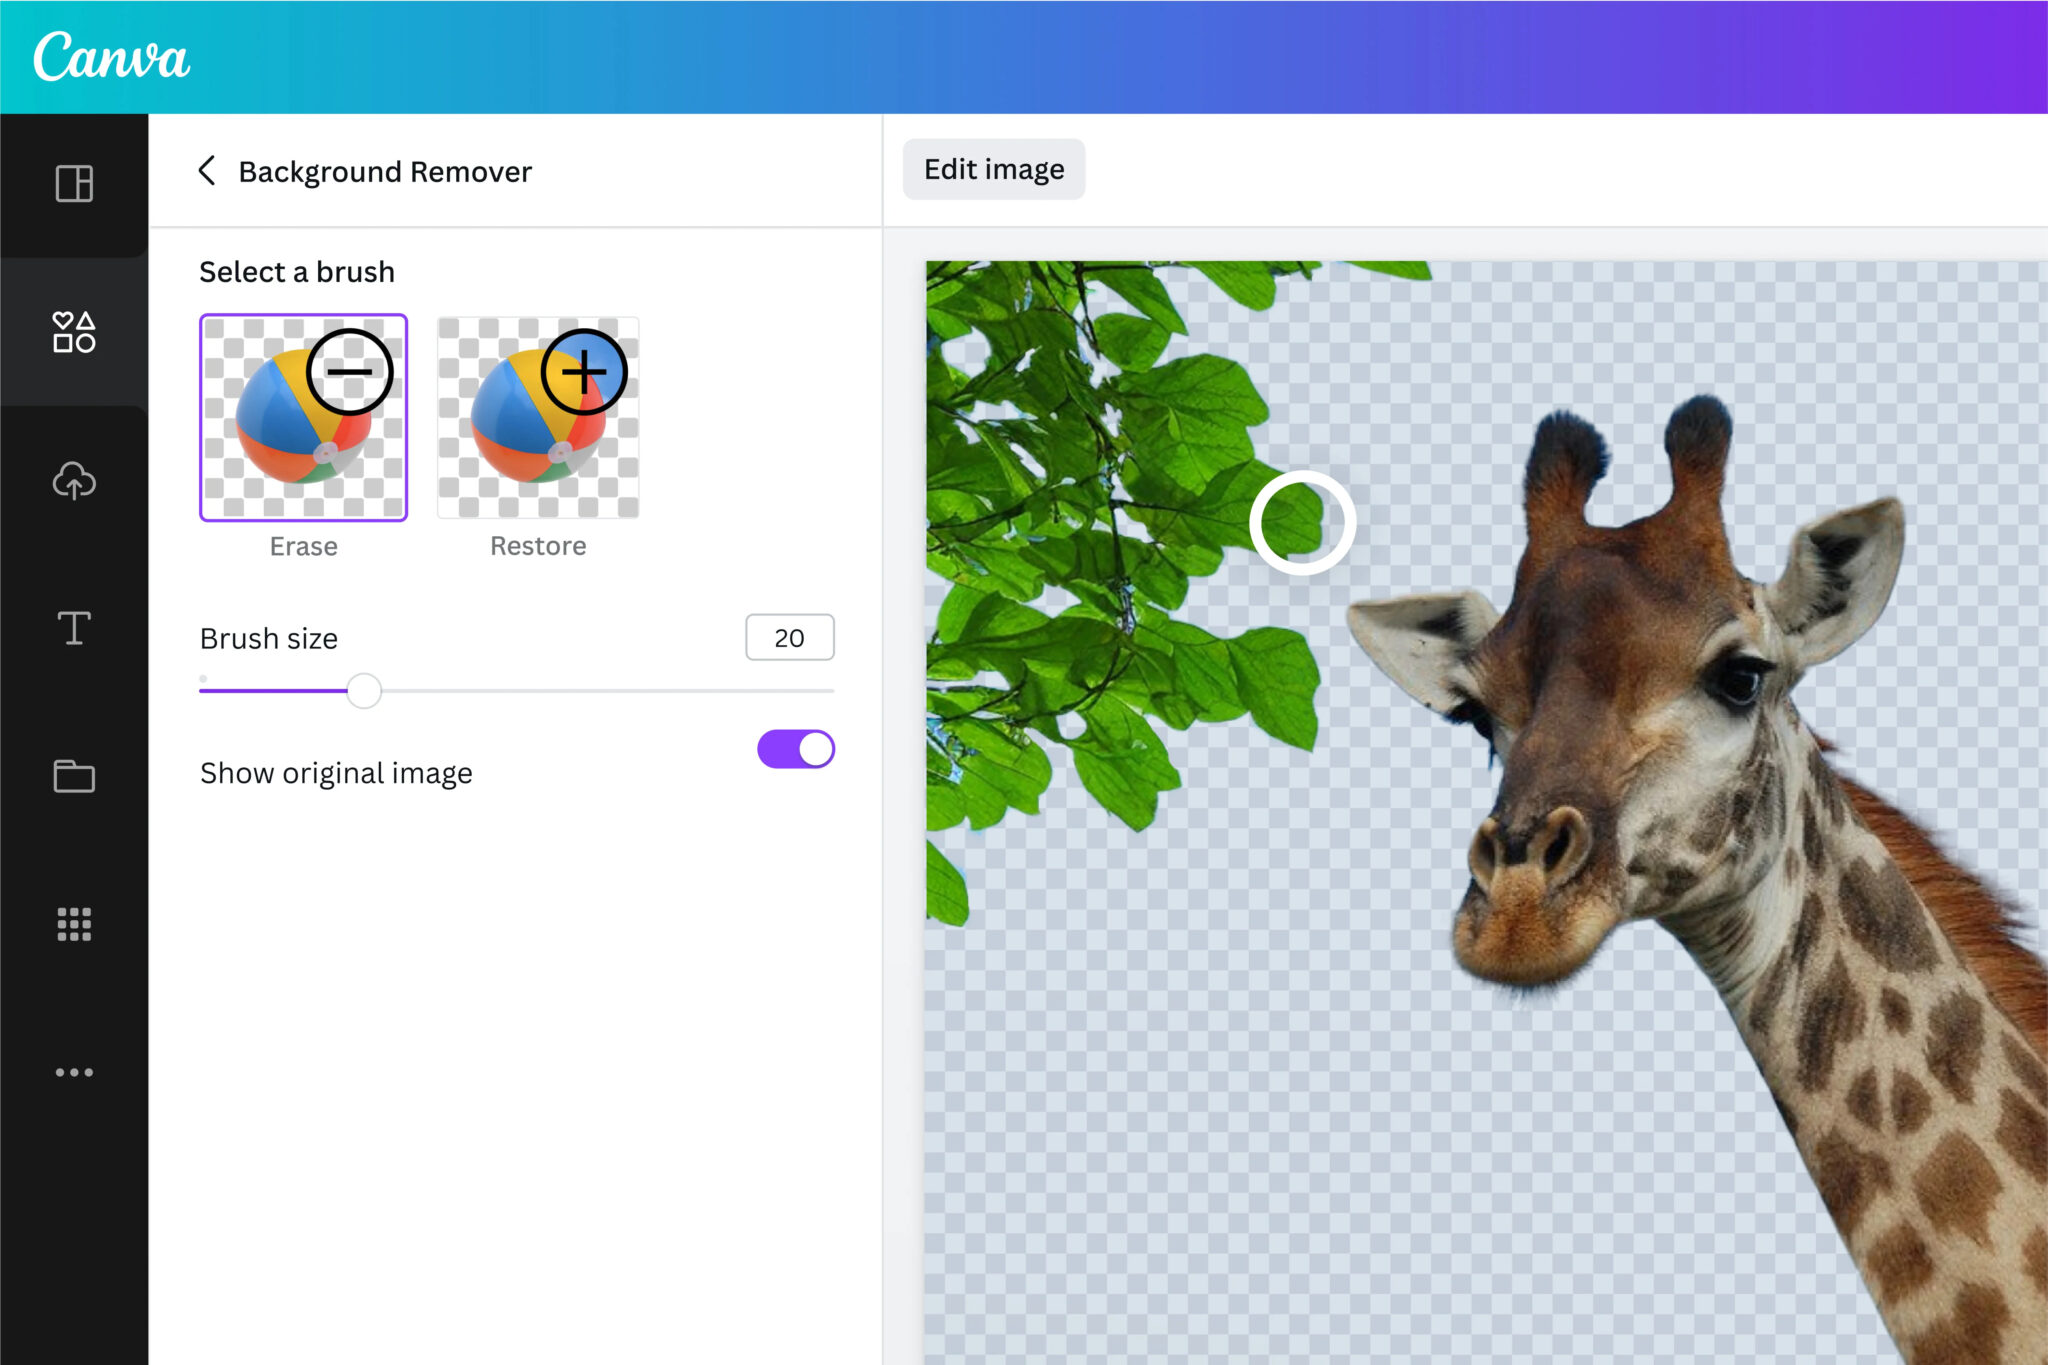
Task: Click the brush size value field
Action: coord(789,637)
